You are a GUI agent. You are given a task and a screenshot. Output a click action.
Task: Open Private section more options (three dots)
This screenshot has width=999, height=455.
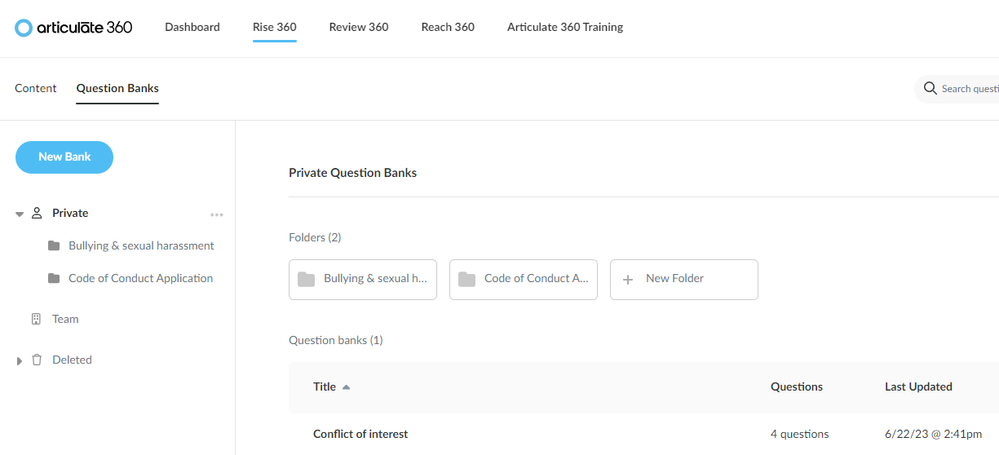pos(216,214)
